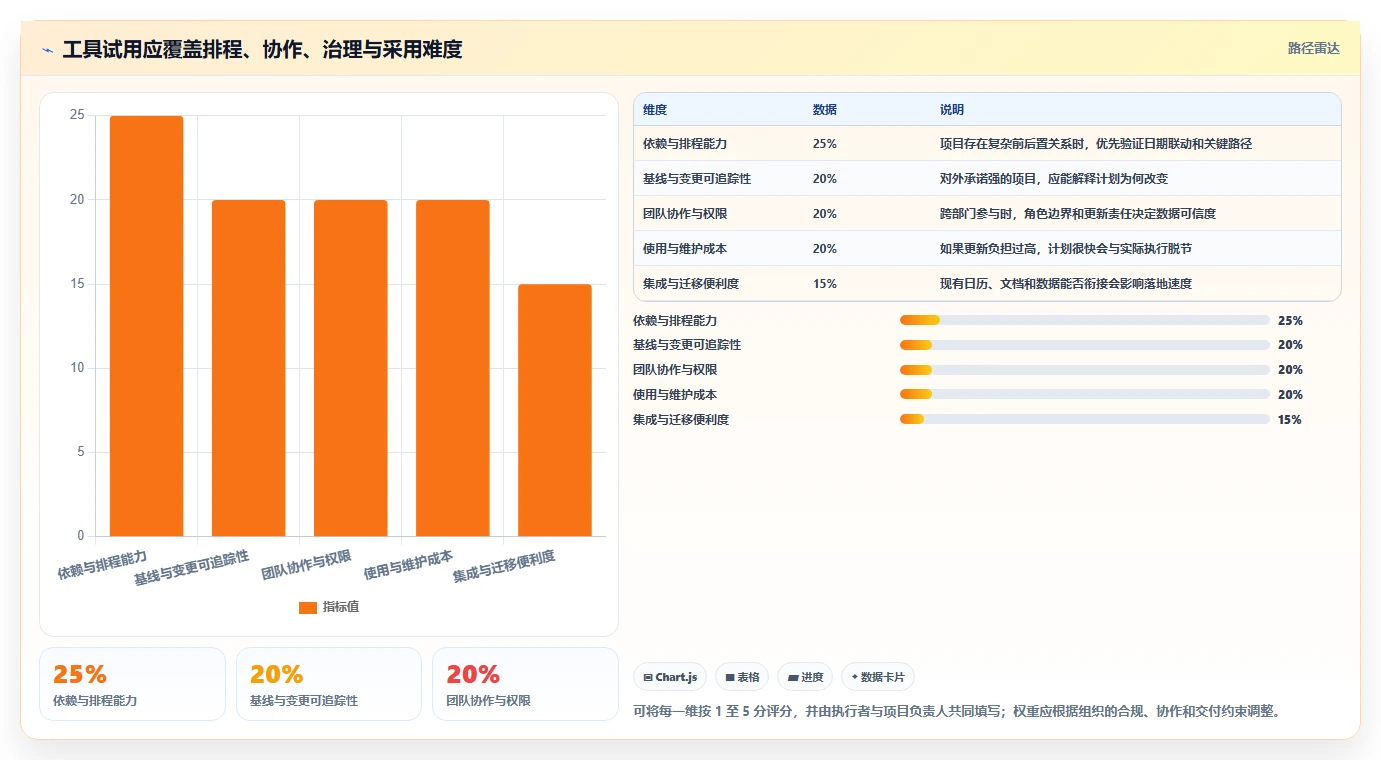
Task: Select table cell 集成与迁移便利度
Action: tap(691, 284)
